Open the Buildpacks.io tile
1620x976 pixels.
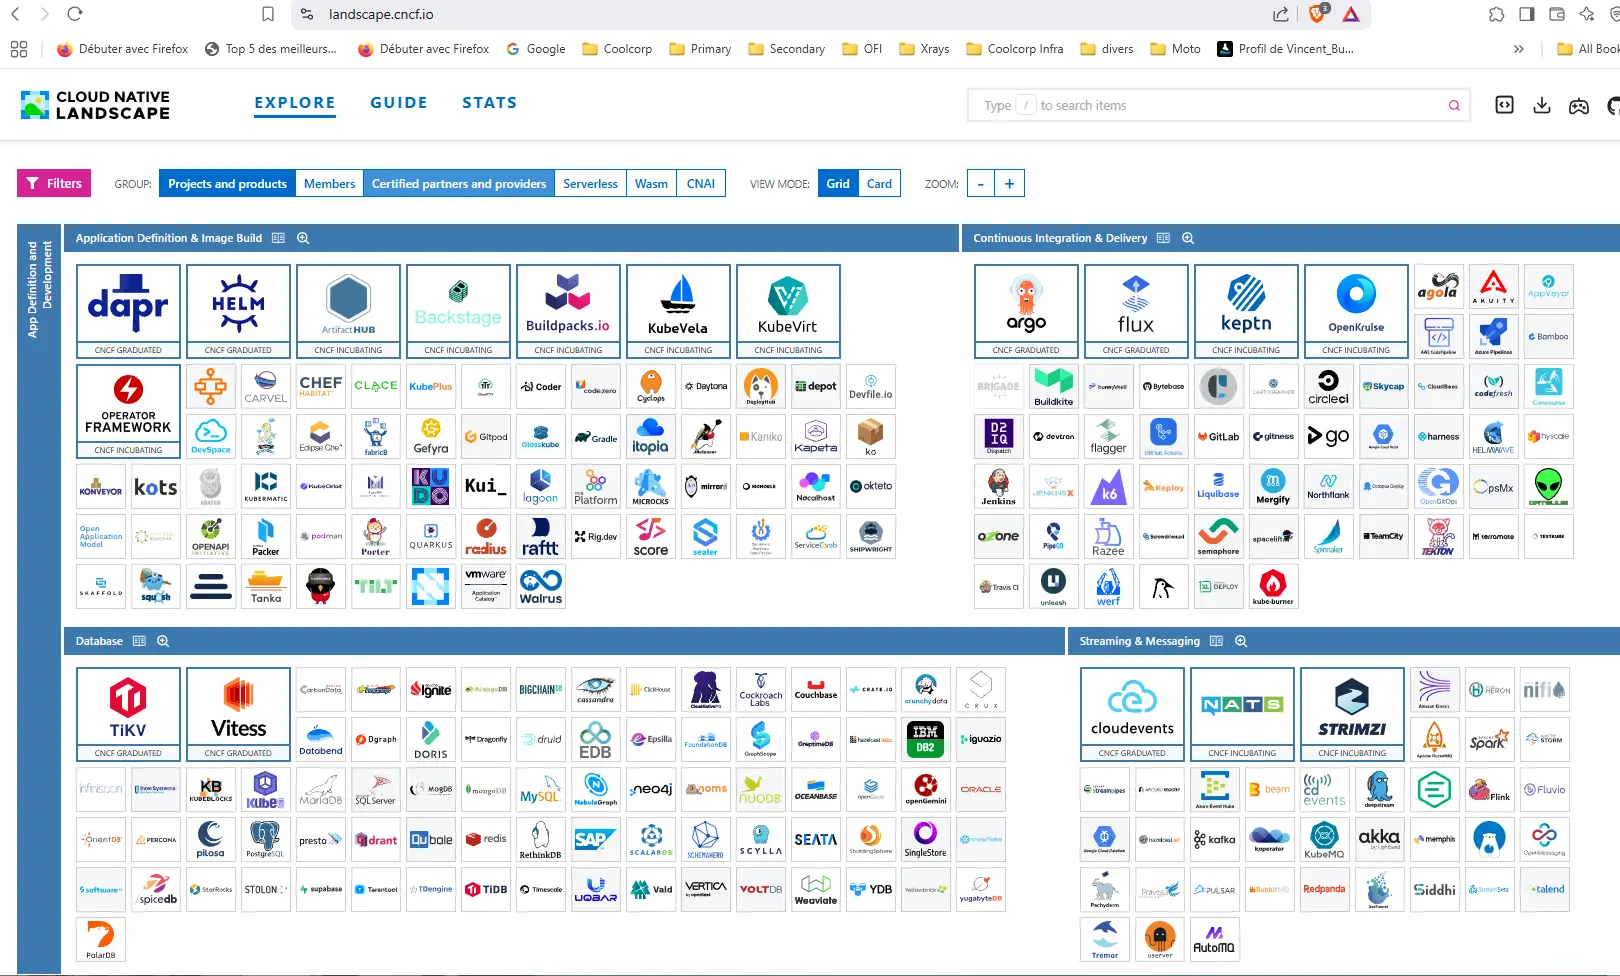tap(568, 311)
